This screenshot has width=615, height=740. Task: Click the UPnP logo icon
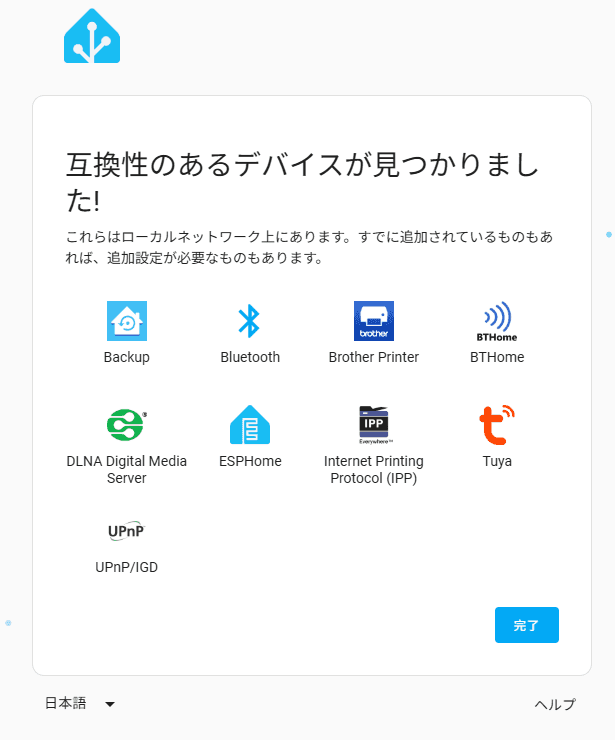(x=126, y=531)
